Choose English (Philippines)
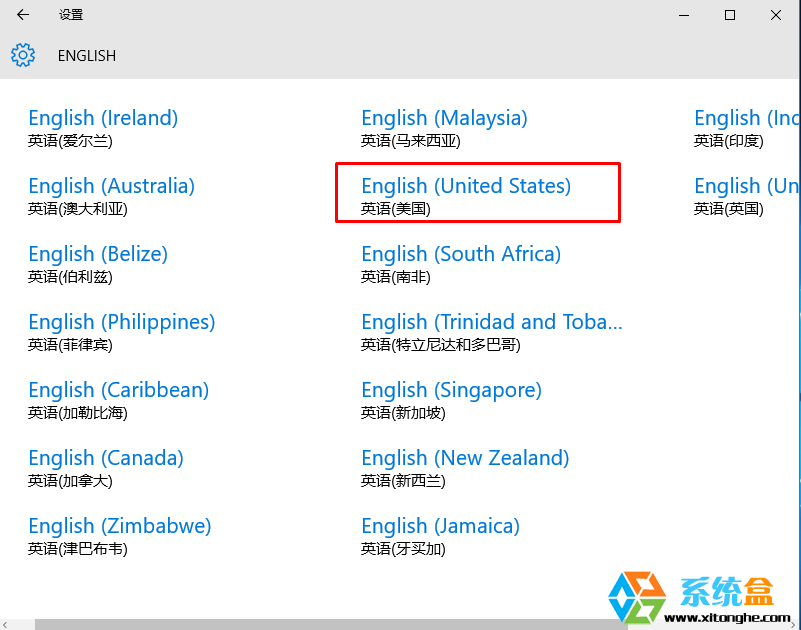Screen dimensions: 801x630 [x=122, y=331]
